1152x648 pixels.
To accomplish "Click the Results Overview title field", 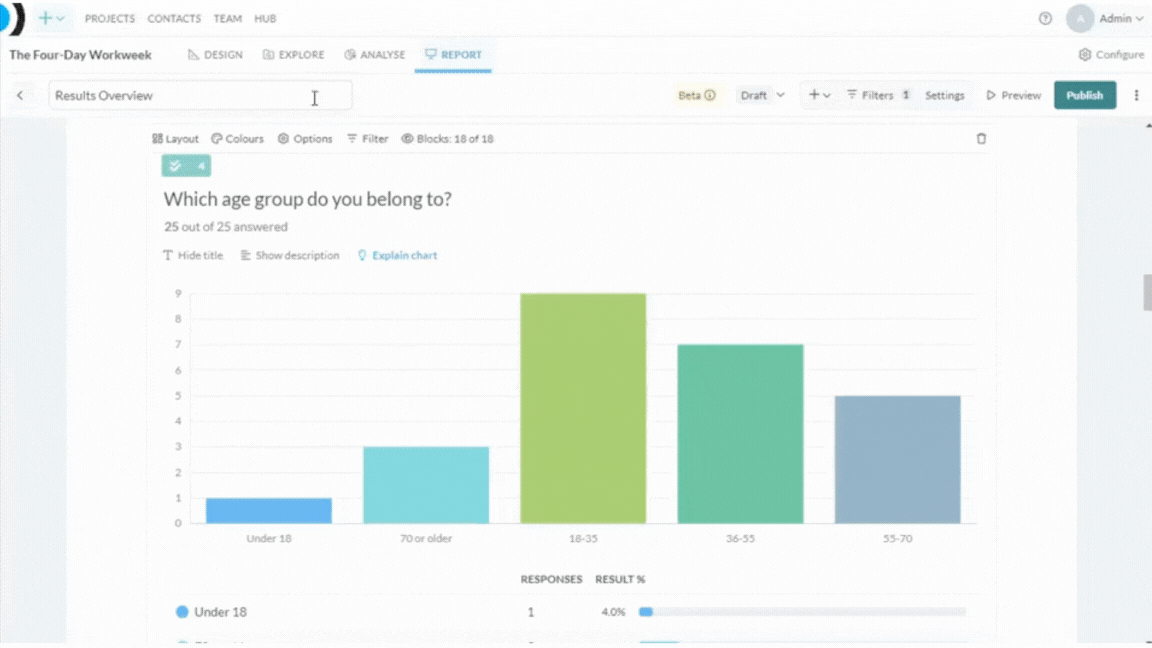I will click(x=201, y=96).
